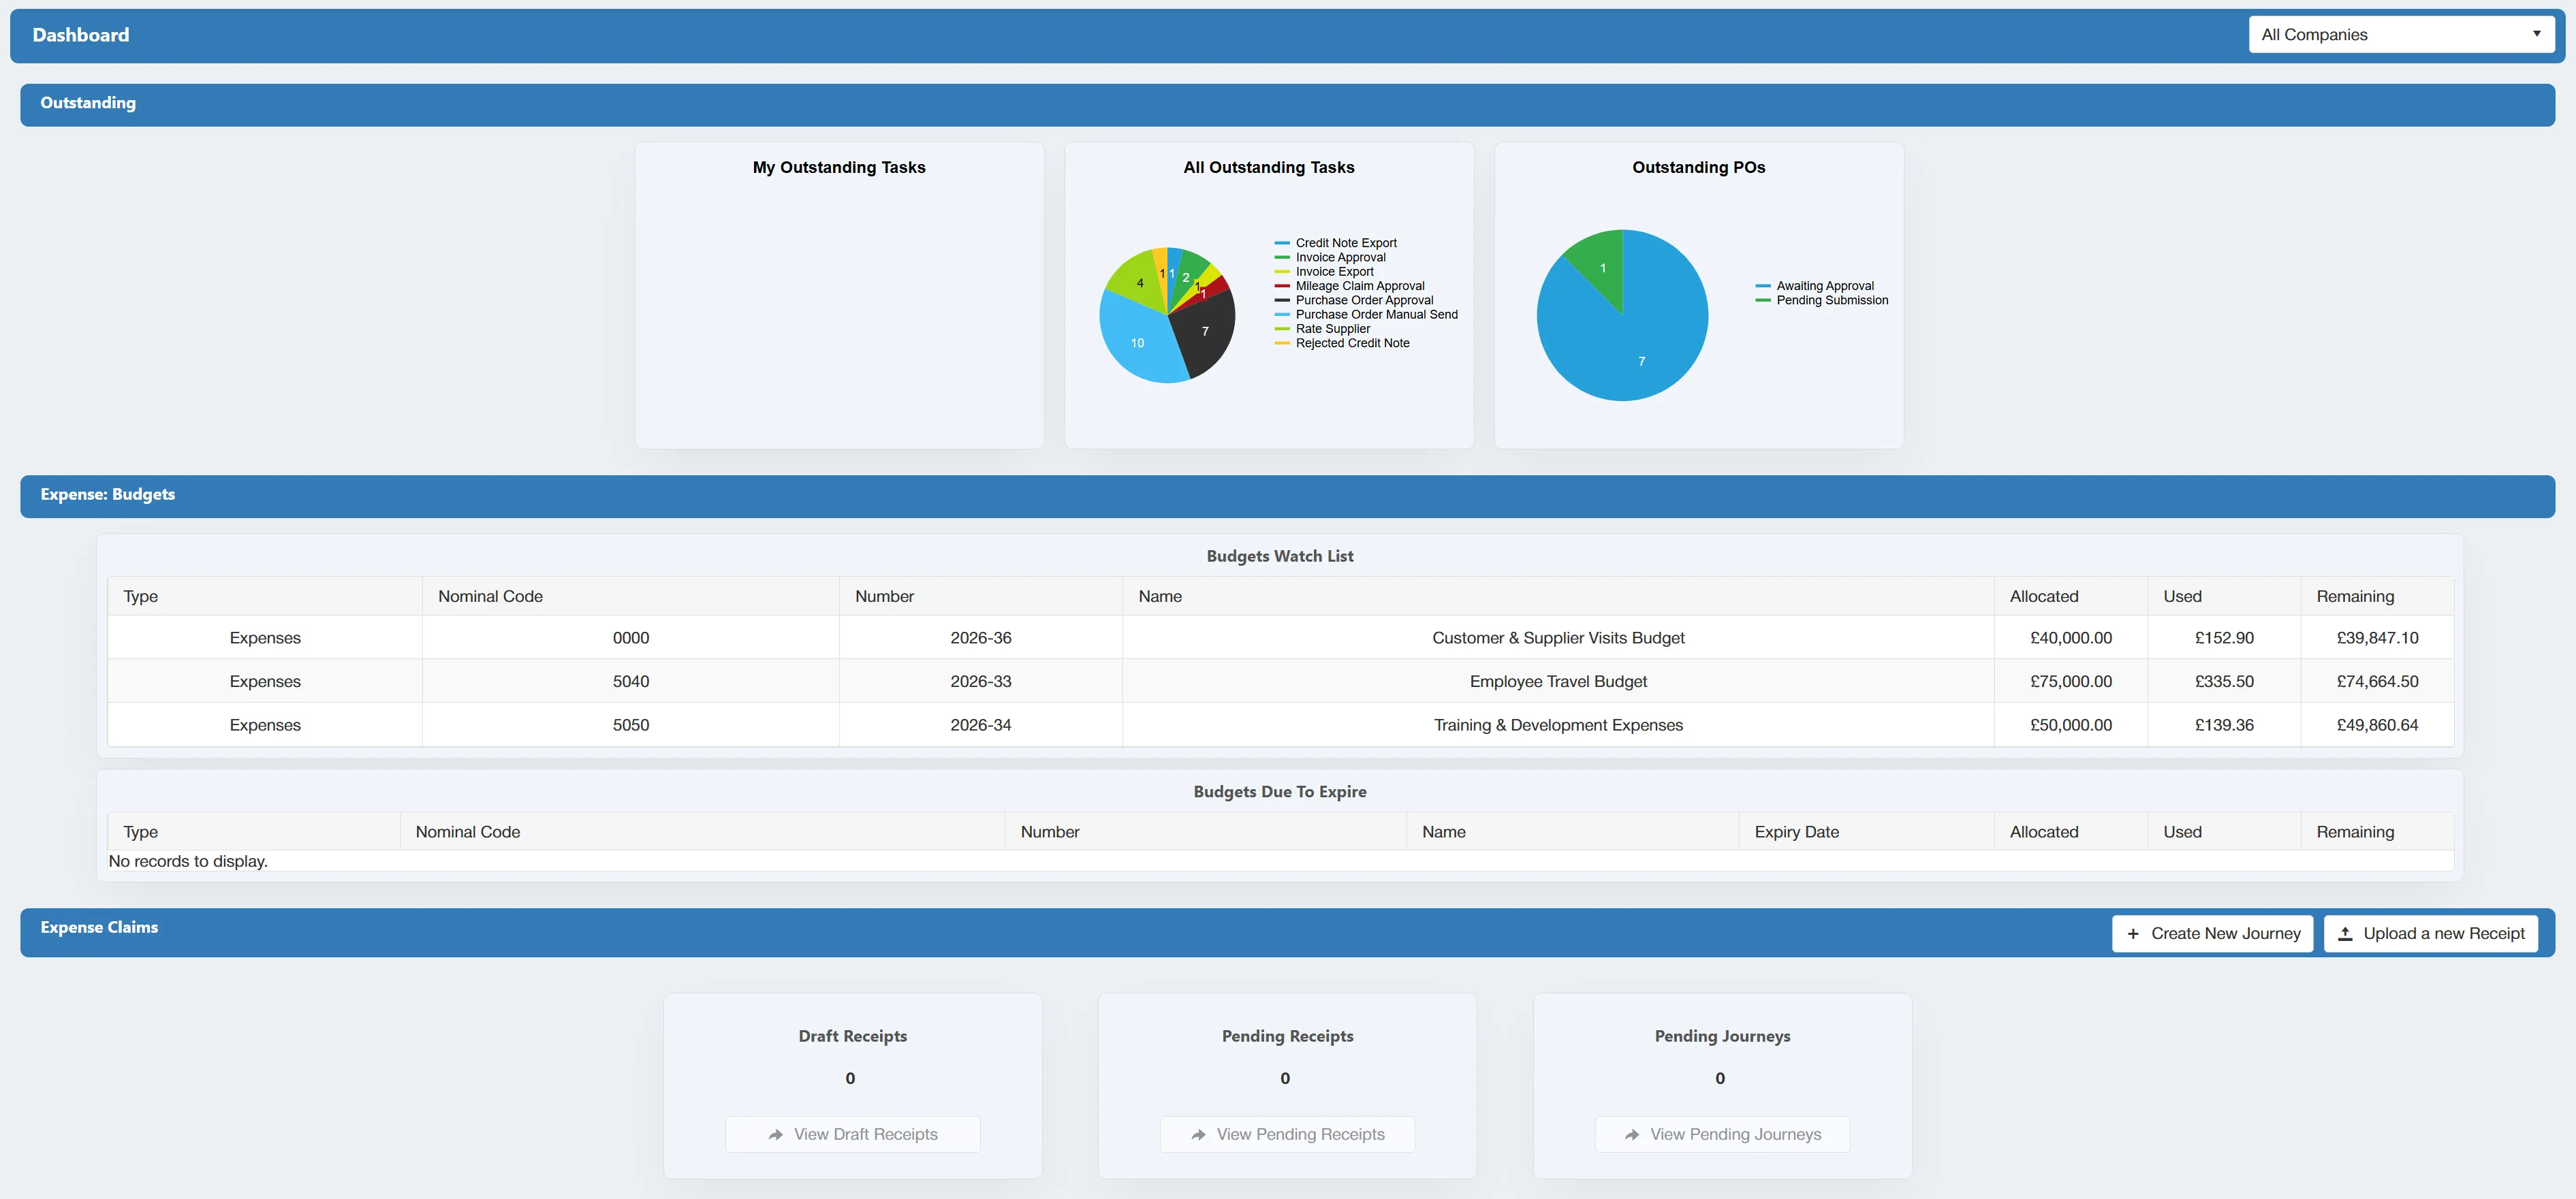Click the Draft Receipts count
The image size is (2576, 1199).
[850, 1078]
